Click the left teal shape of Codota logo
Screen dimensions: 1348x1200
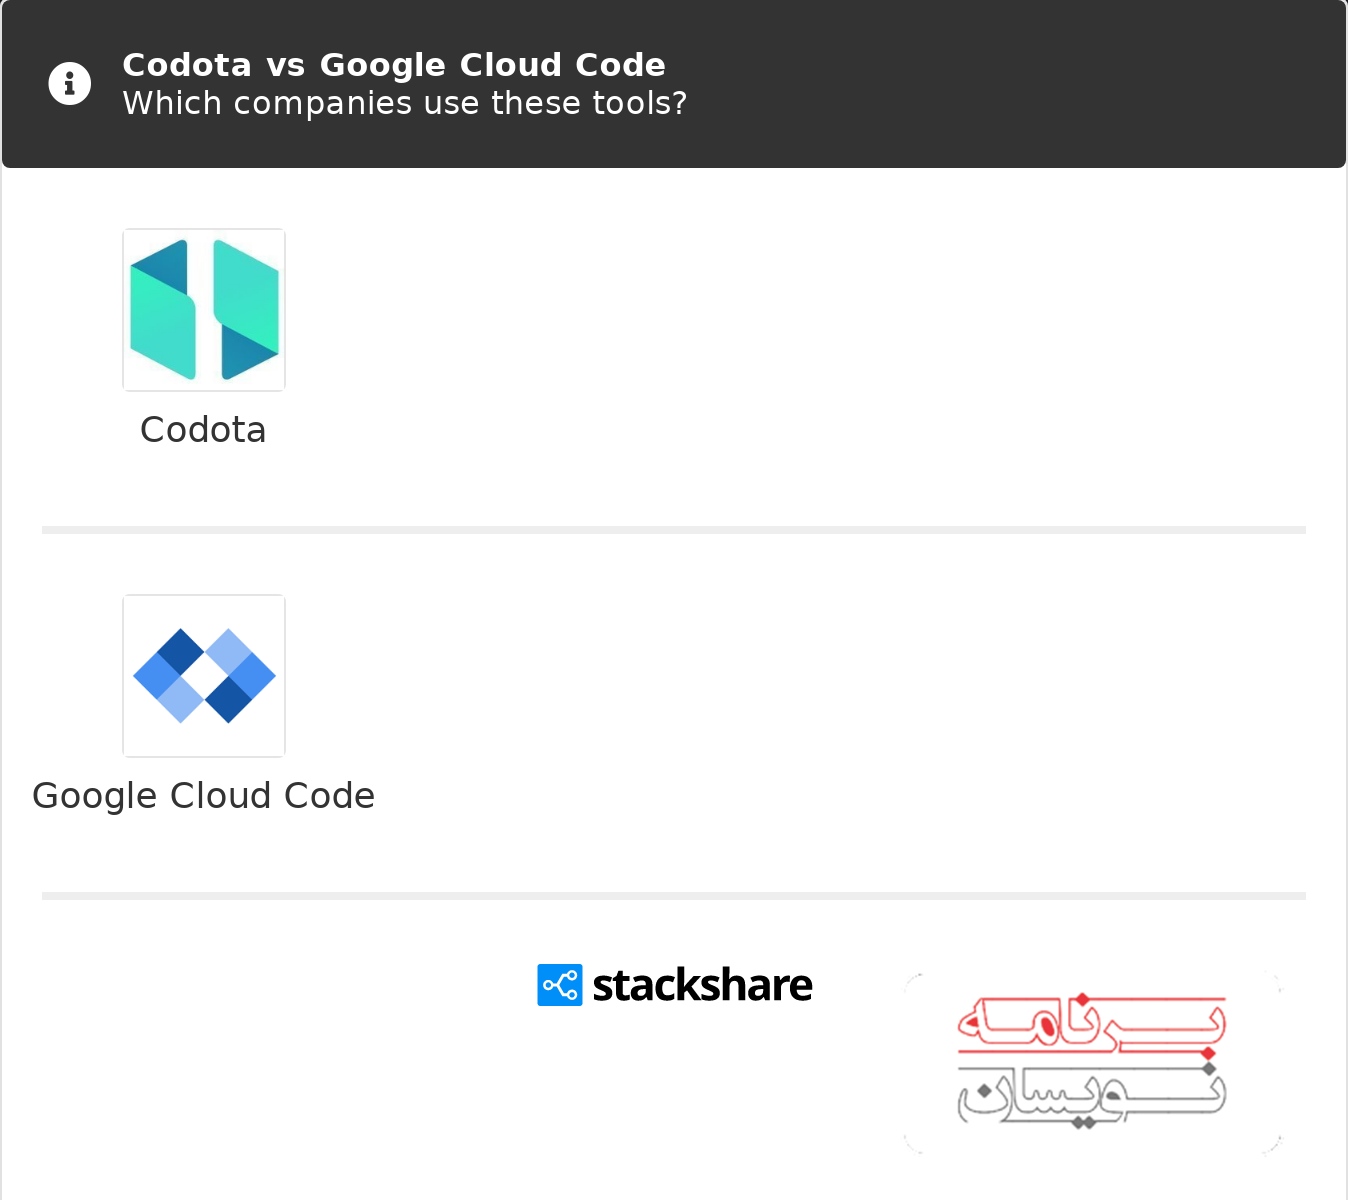(162, 310)
